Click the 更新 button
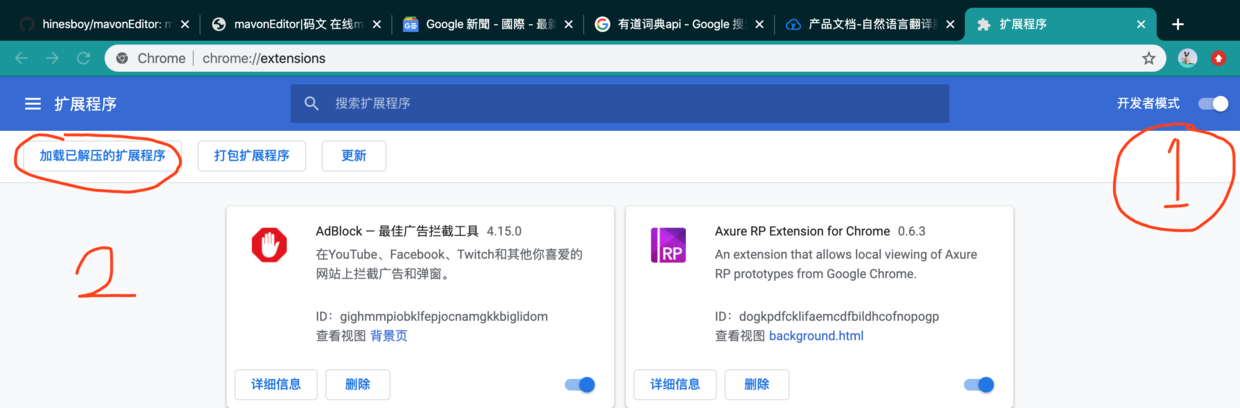This screenshot has height=408, width=1240. [x=354, y=156]
